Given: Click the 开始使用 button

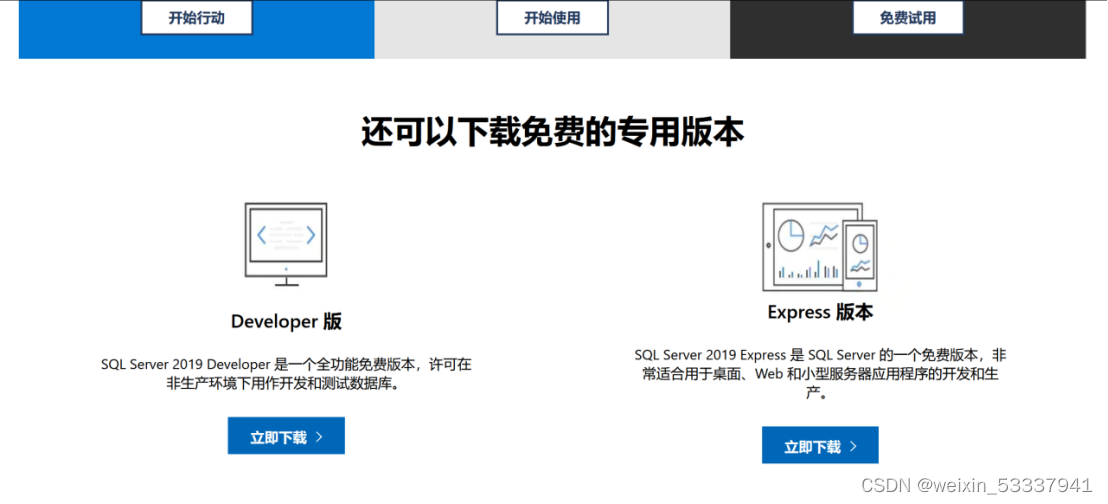Looking at the screenshot, I should [552, 18].
